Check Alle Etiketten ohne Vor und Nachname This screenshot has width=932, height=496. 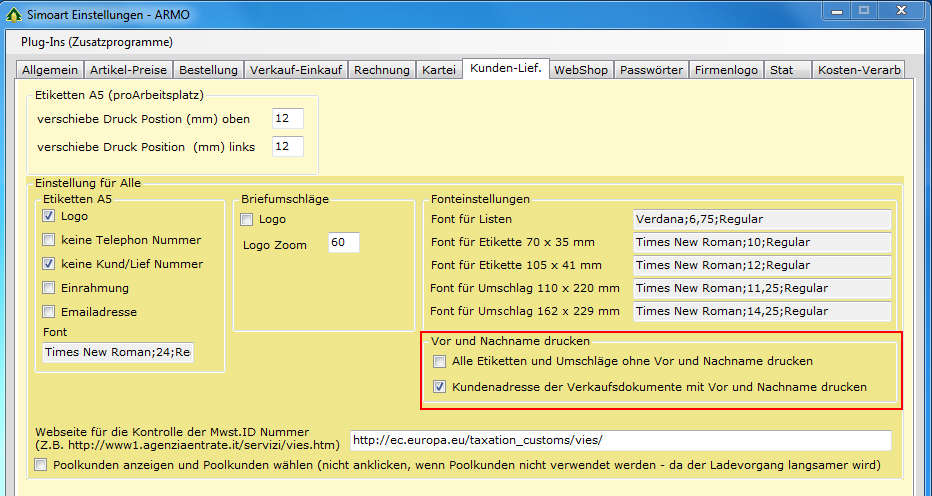point(439,361)
